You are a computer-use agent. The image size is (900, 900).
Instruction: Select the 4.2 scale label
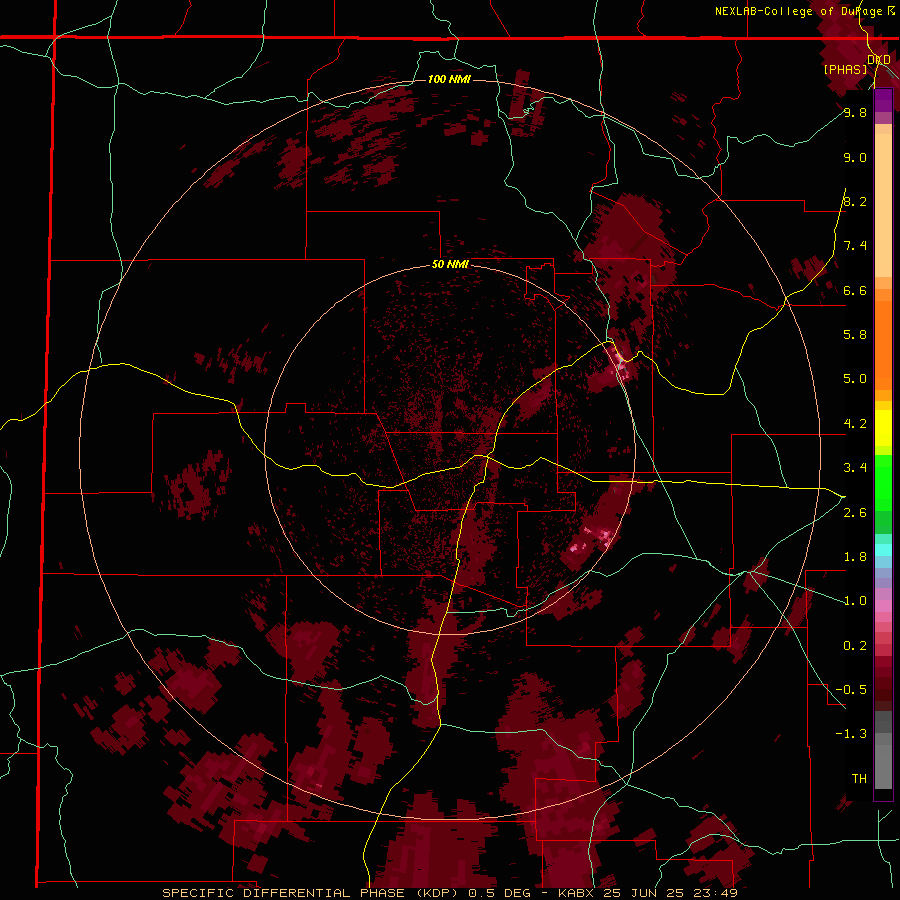click(855, 424)
